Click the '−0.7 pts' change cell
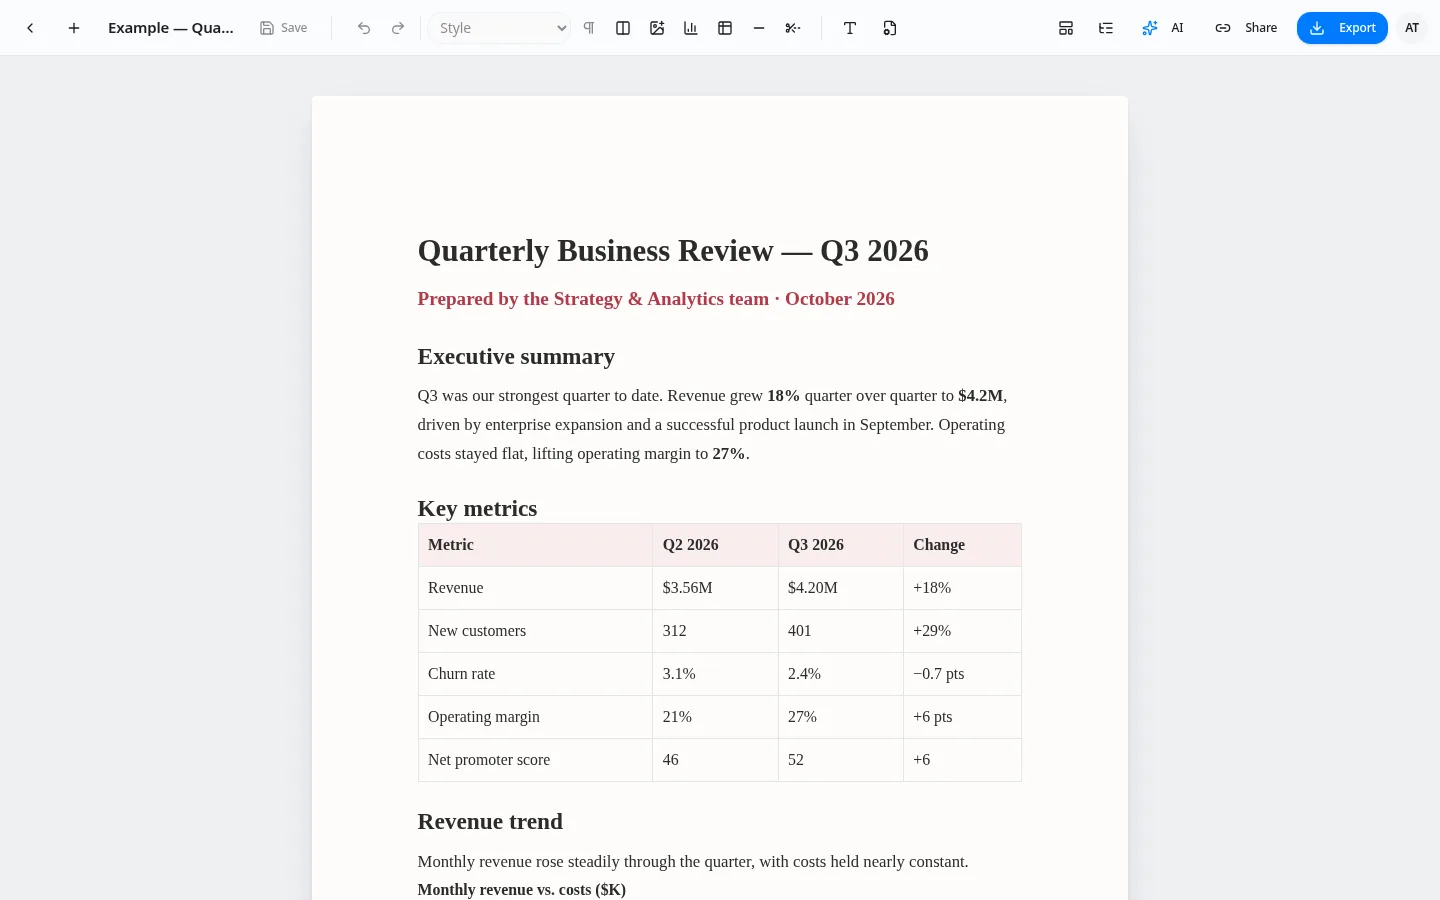The width and height of the screenshot is (1440, 900). click(962, 674)
